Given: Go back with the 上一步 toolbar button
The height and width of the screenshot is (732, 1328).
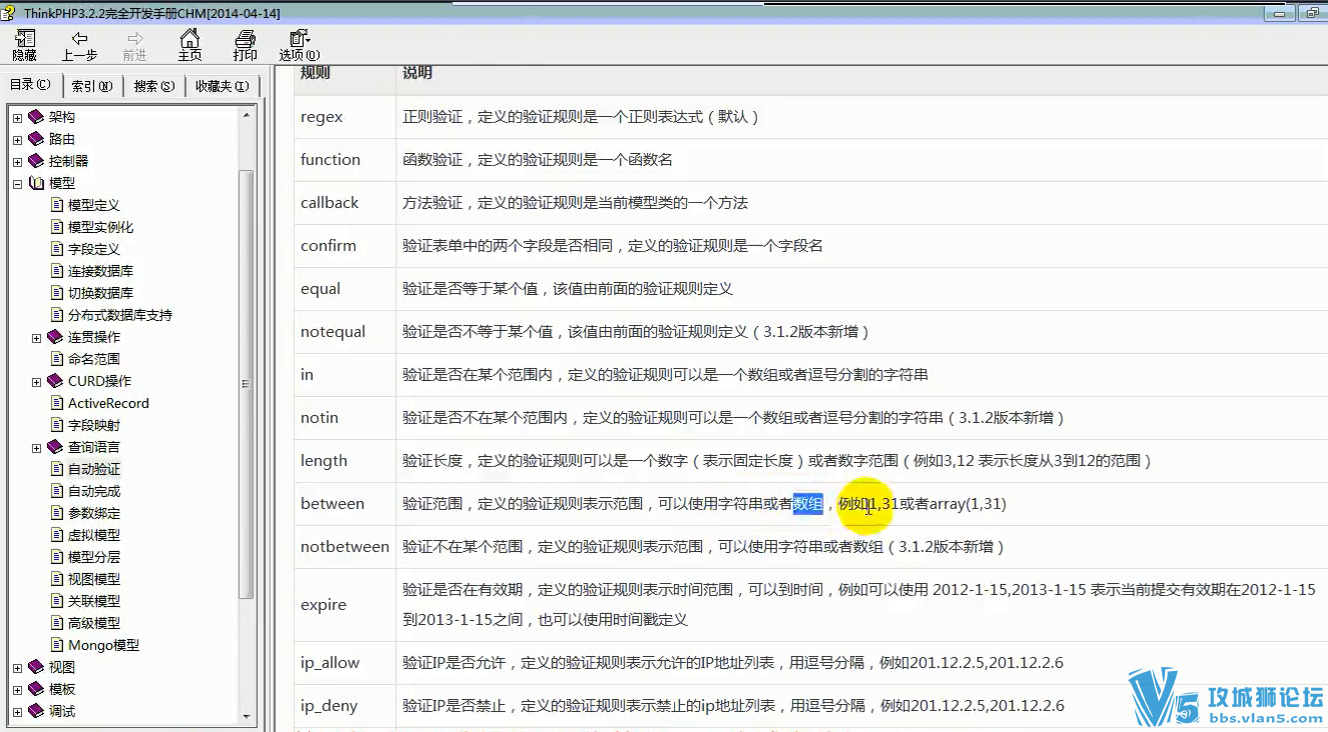Looking at the screenshot, I should (x=79, y=45).
